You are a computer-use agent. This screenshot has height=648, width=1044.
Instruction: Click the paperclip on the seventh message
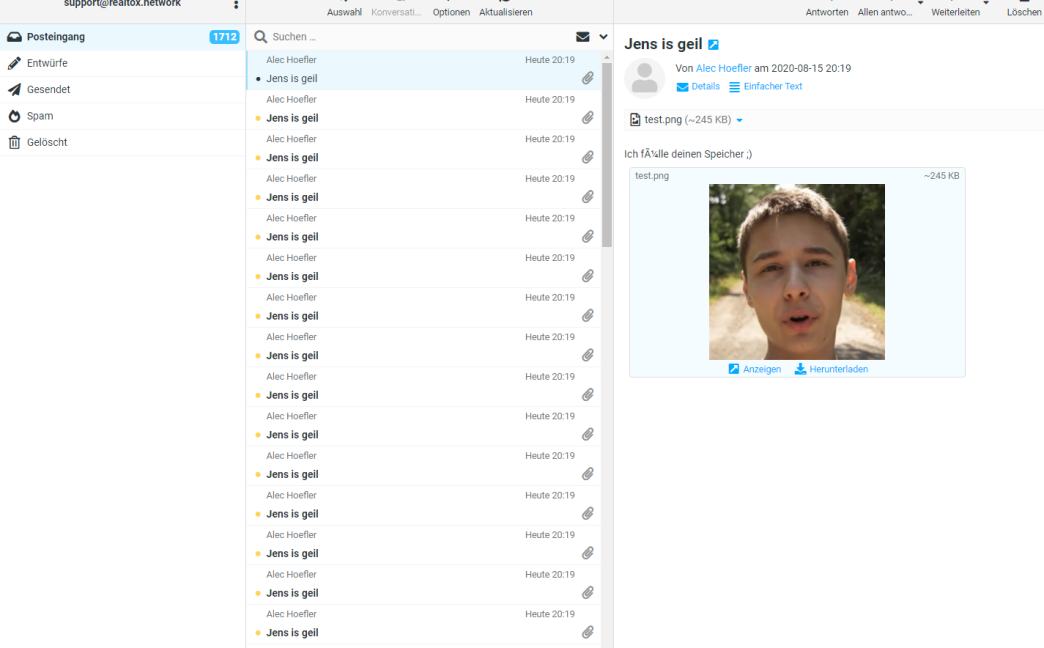point(587,316)
